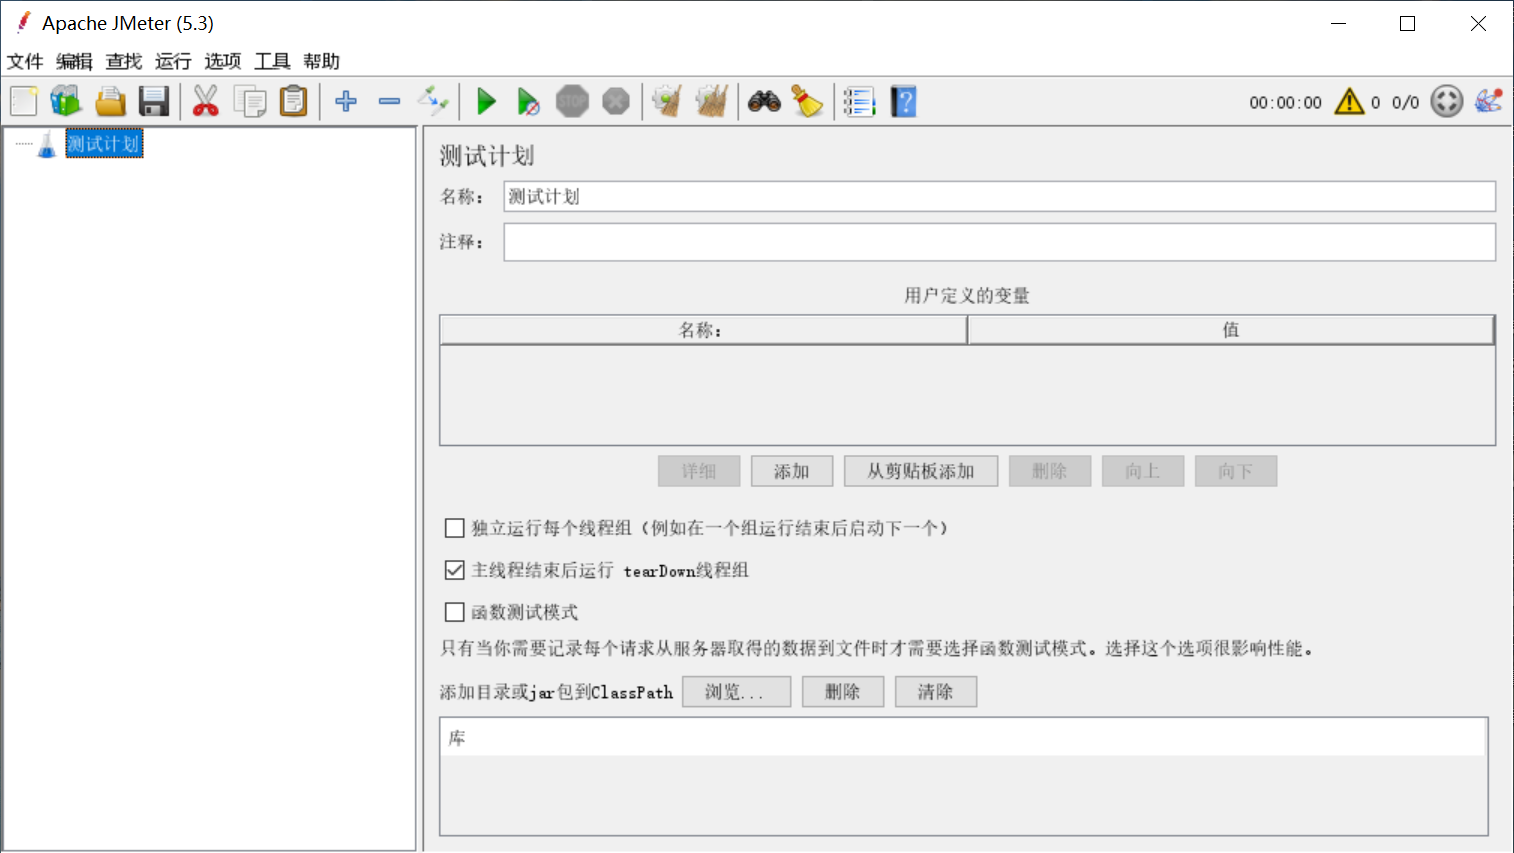Screen dimensions: 1514x853
Task: Click the 向上 button
Action: click(x=1143, y=471)
